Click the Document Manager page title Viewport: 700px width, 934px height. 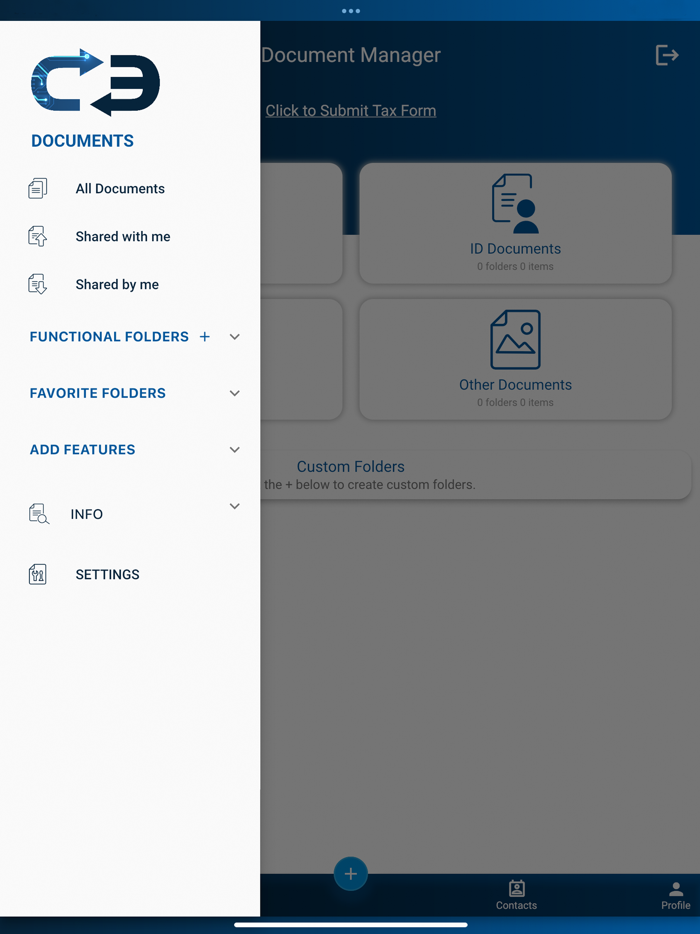(x=351, y=55)
